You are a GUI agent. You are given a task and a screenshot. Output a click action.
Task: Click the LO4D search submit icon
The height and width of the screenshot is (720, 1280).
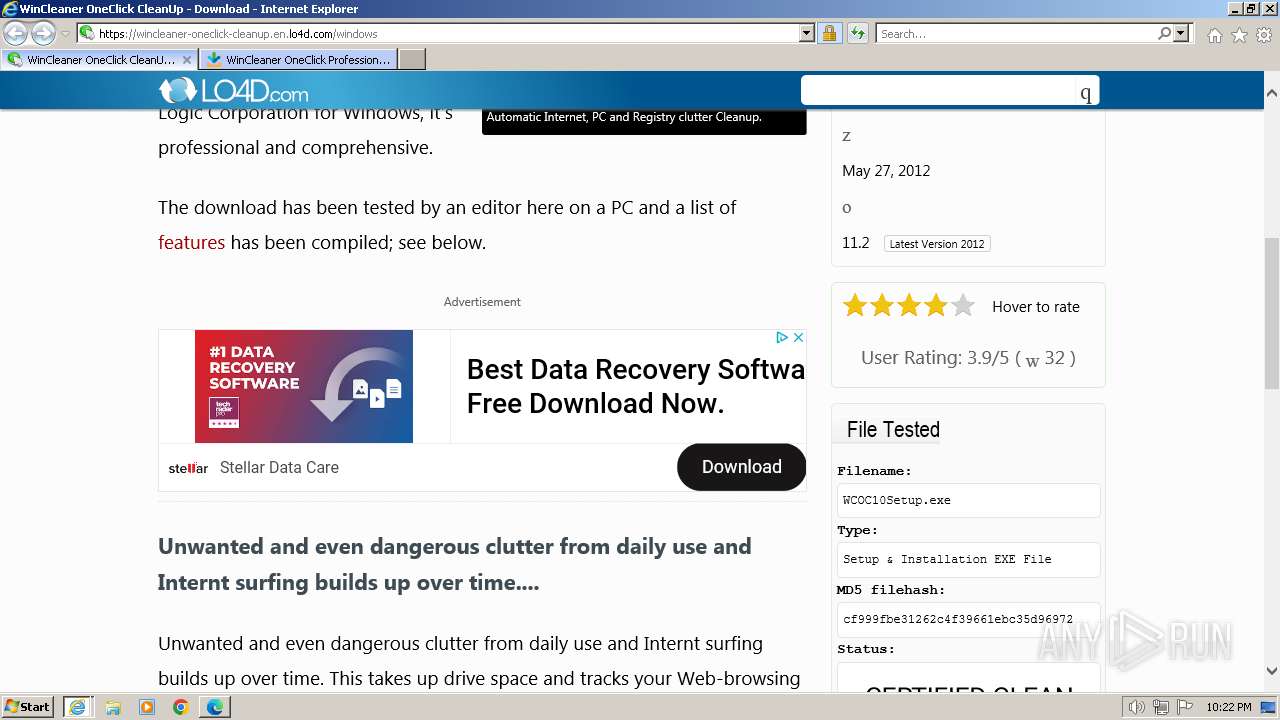pos(1086,93)
